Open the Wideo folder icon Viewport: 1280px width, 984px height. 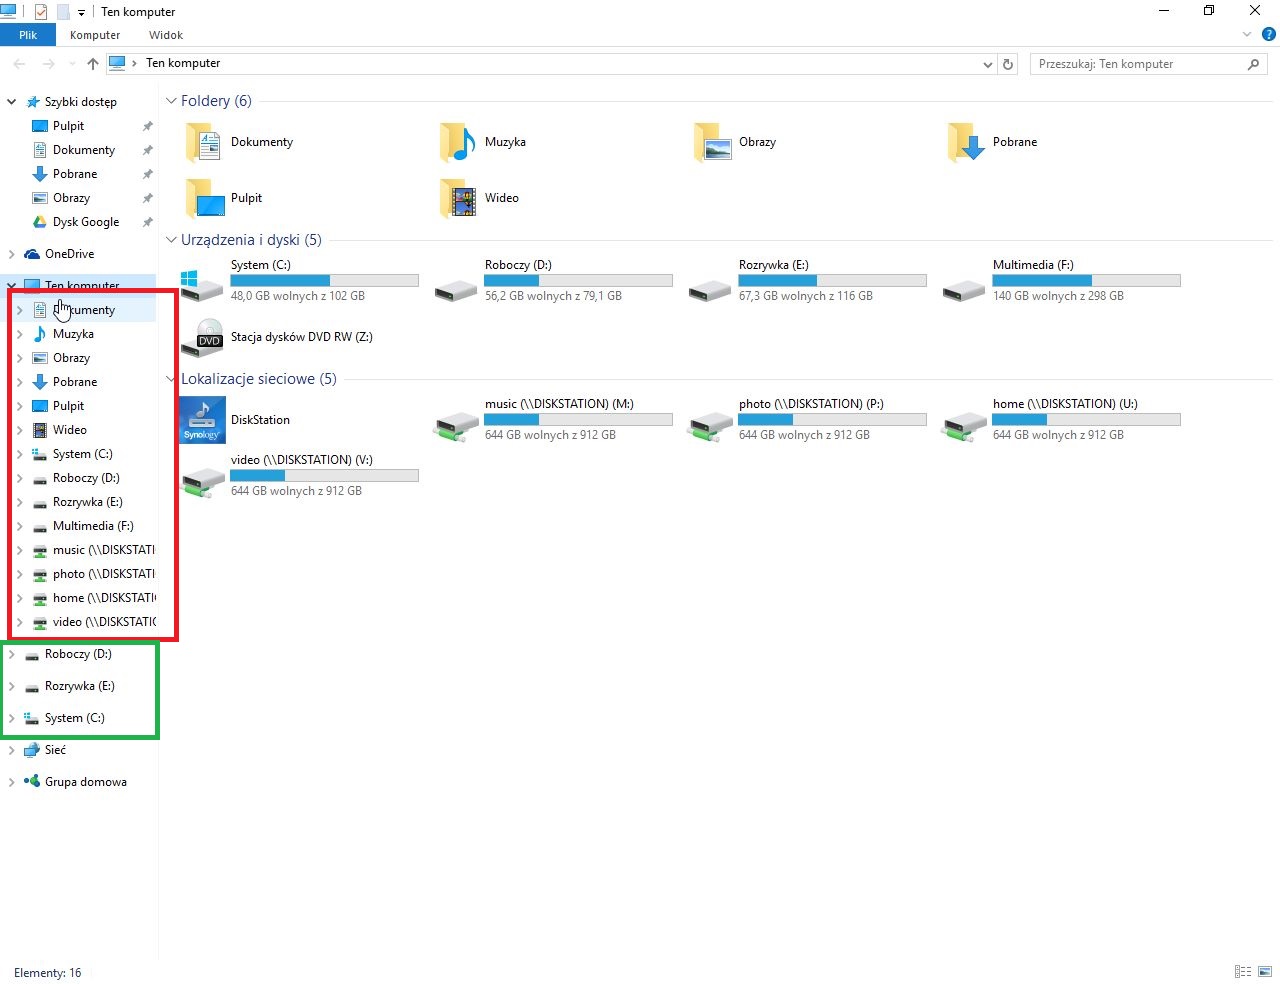pos(458,199)
